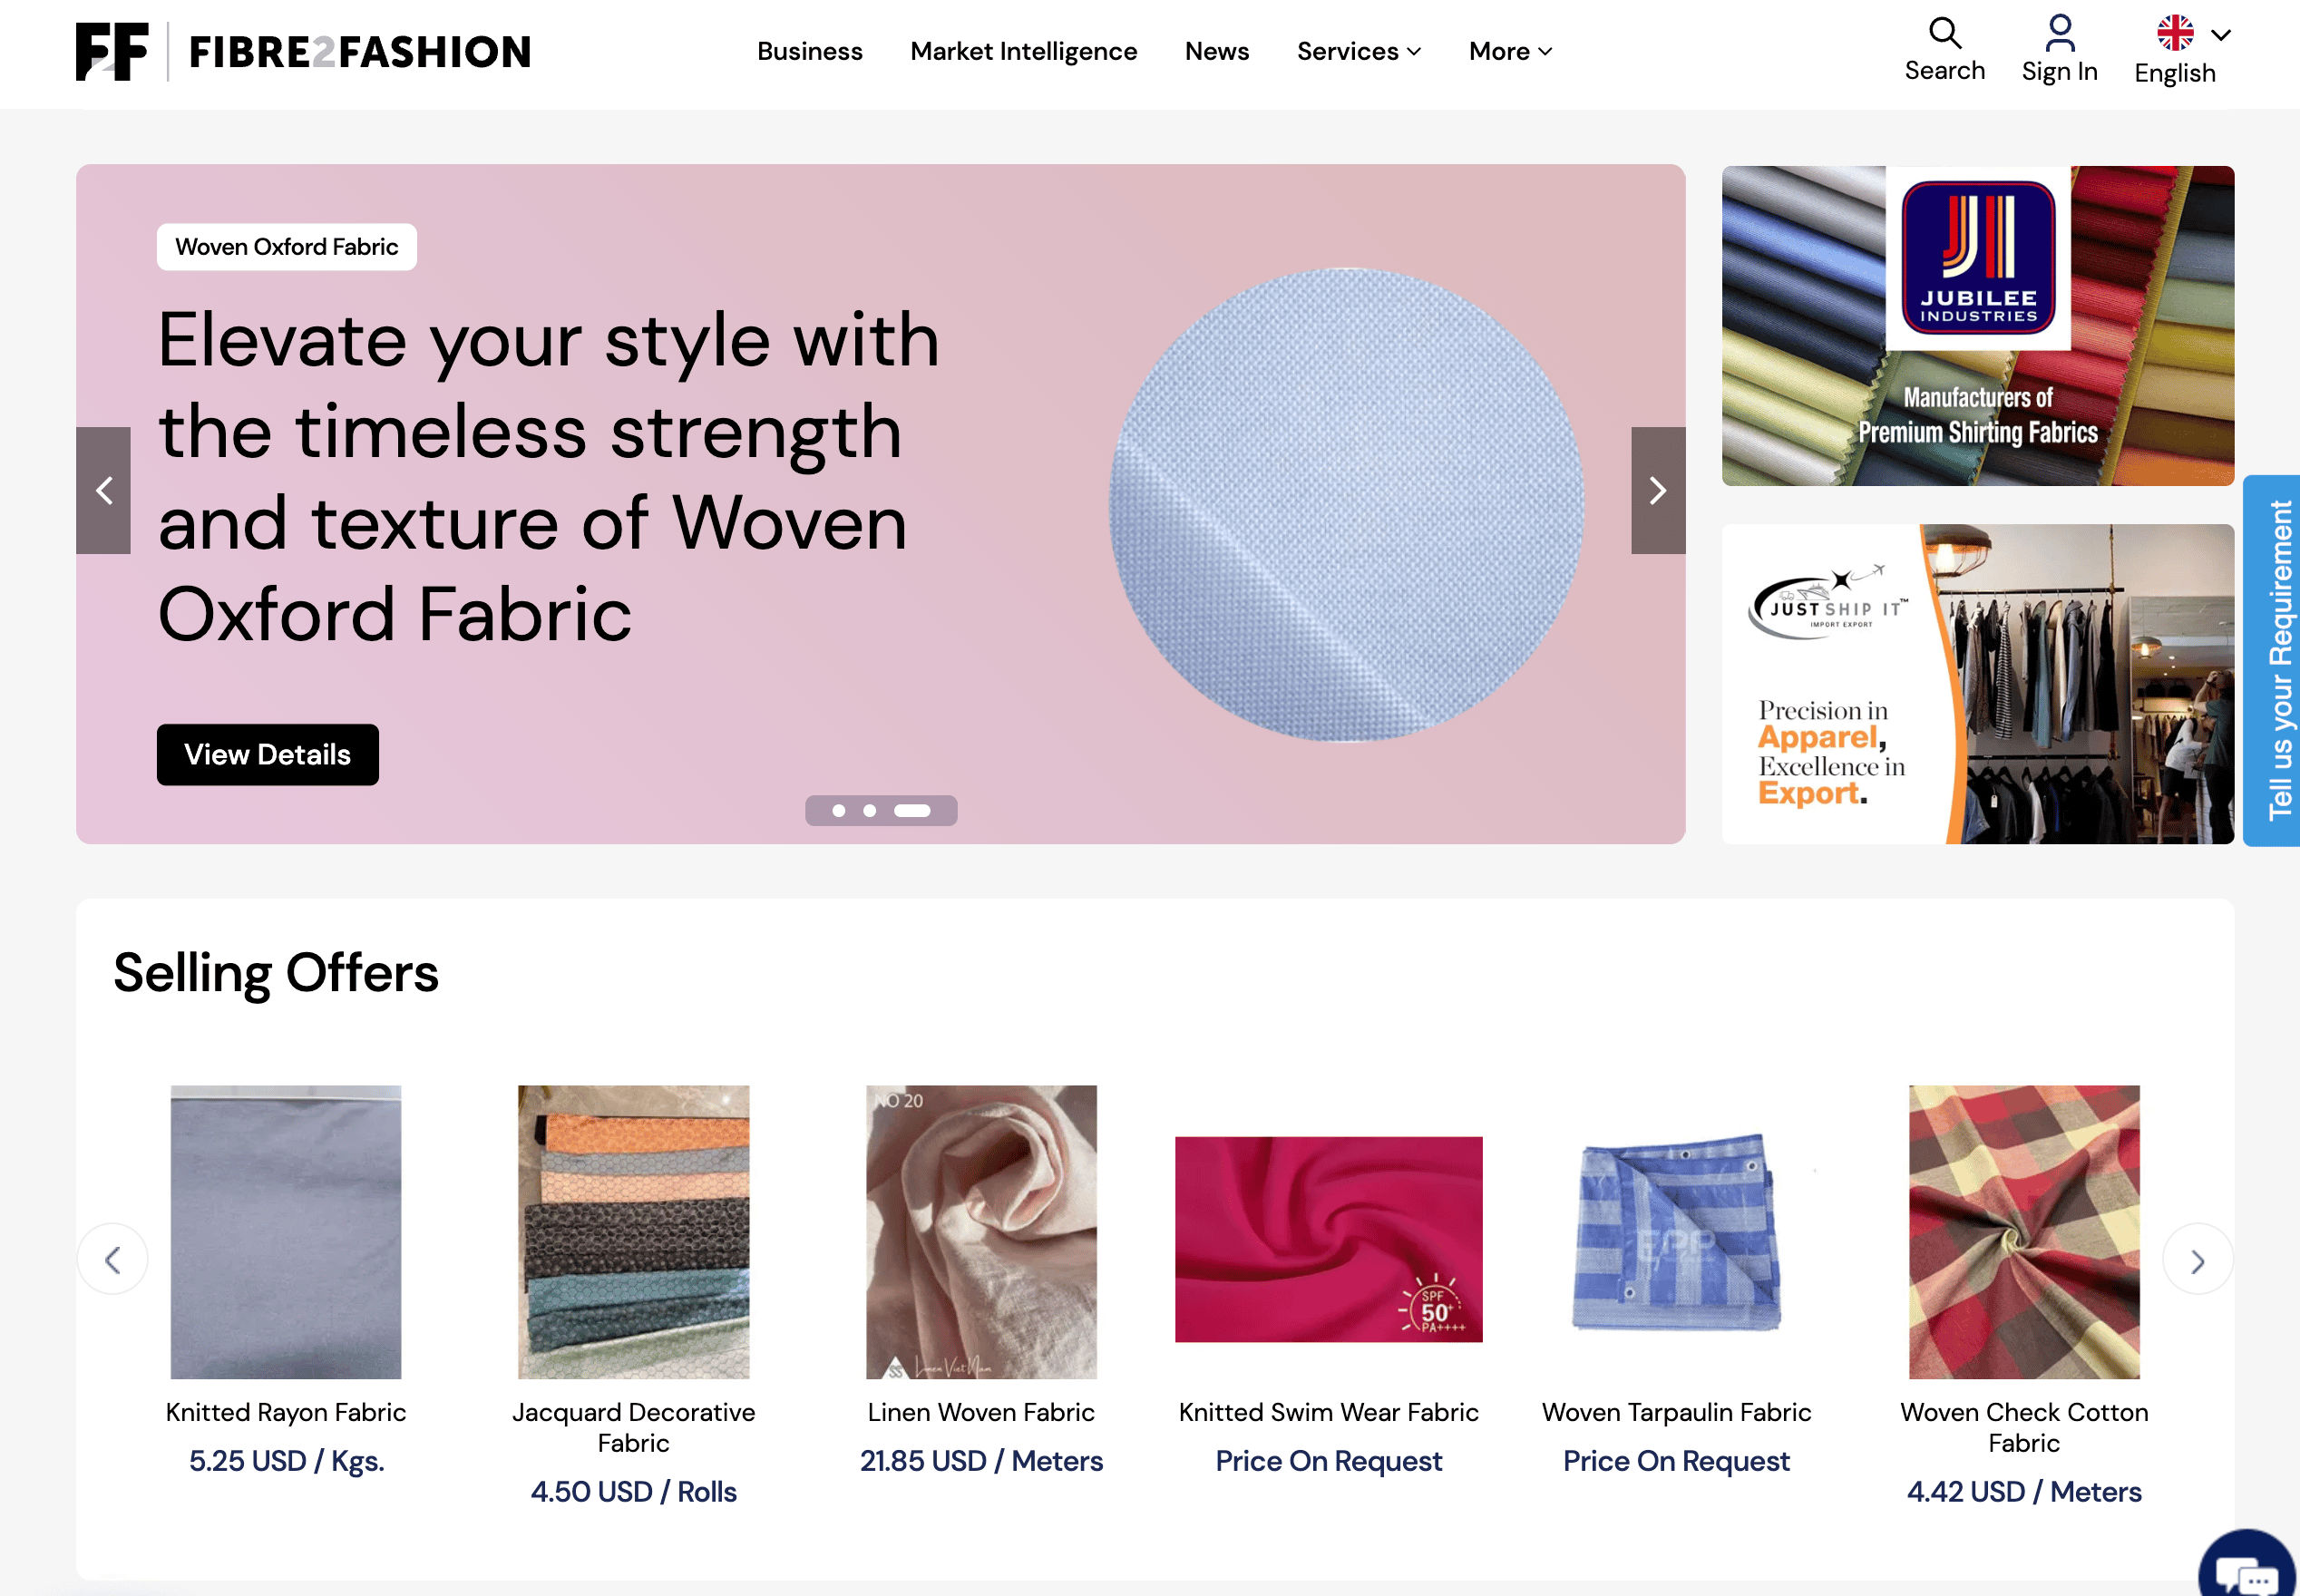
Task: Select the second carousel dot indicator
Action: tap(870, 811)
